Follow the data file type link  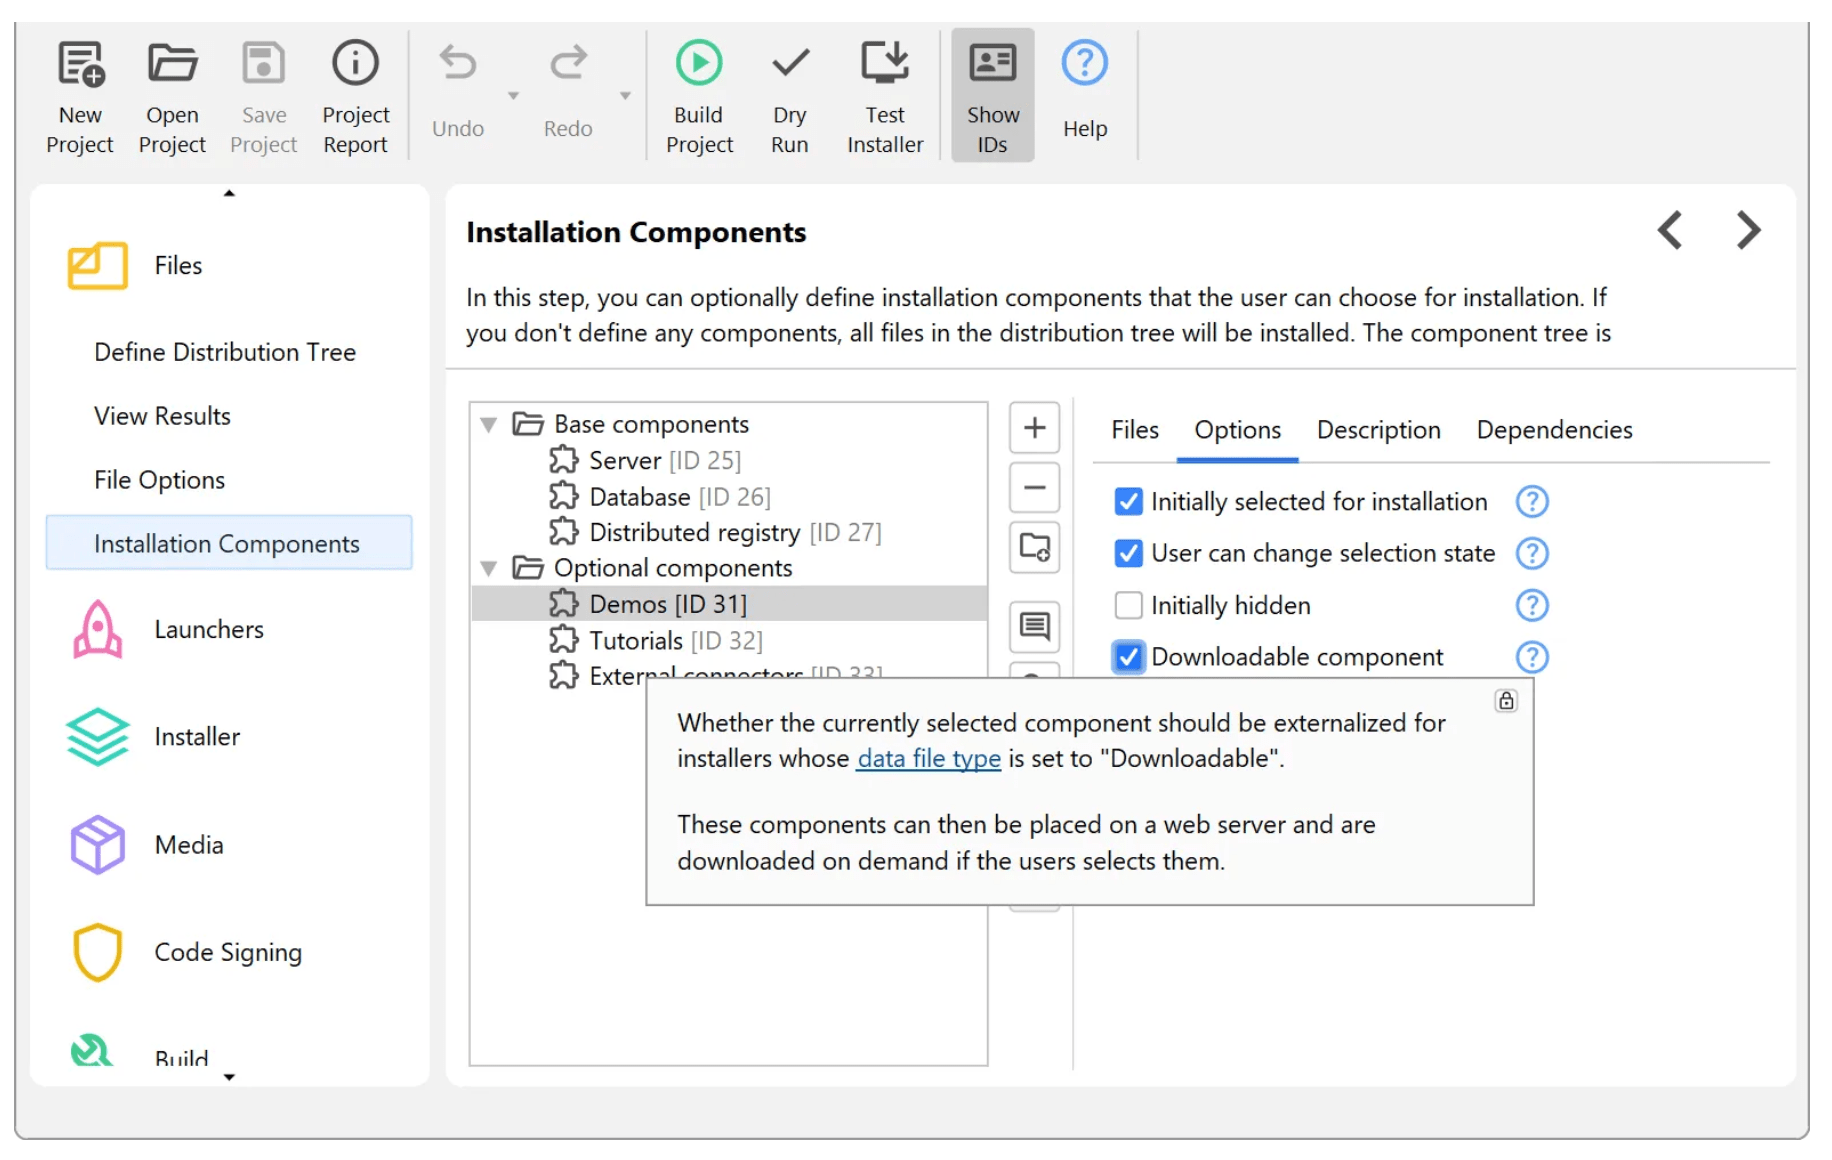tap(929, 759)
